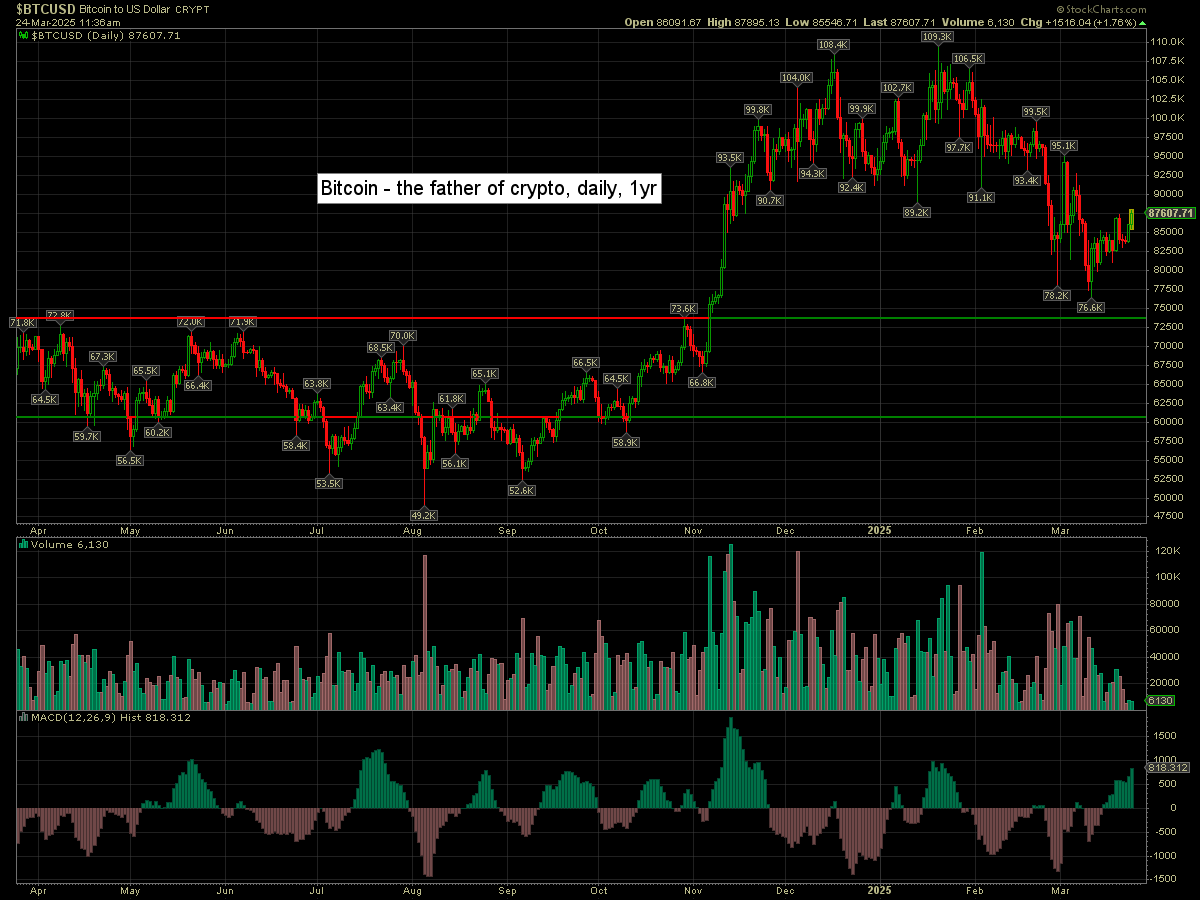
Task: Click the $BTCUSD legend candlestick icon
Action: pyautogui.click(x=24, y=35)
